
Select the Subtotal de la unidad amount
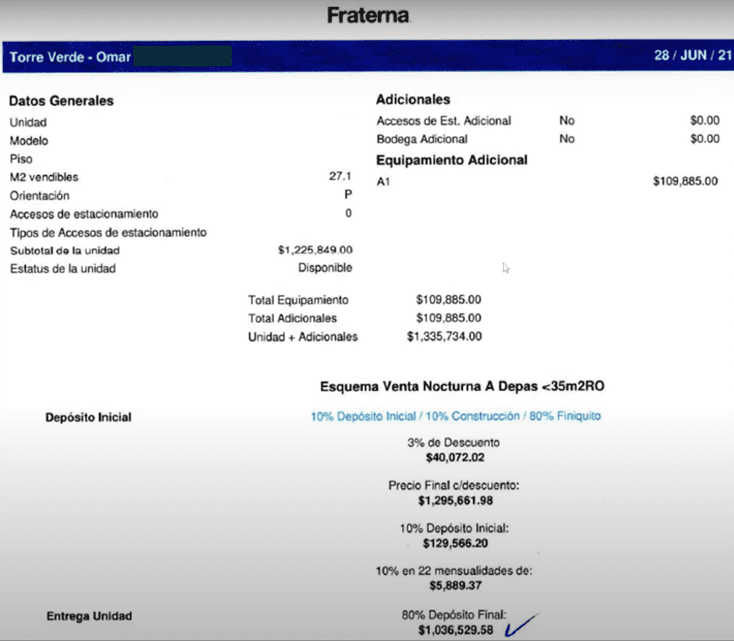[315, 250]
